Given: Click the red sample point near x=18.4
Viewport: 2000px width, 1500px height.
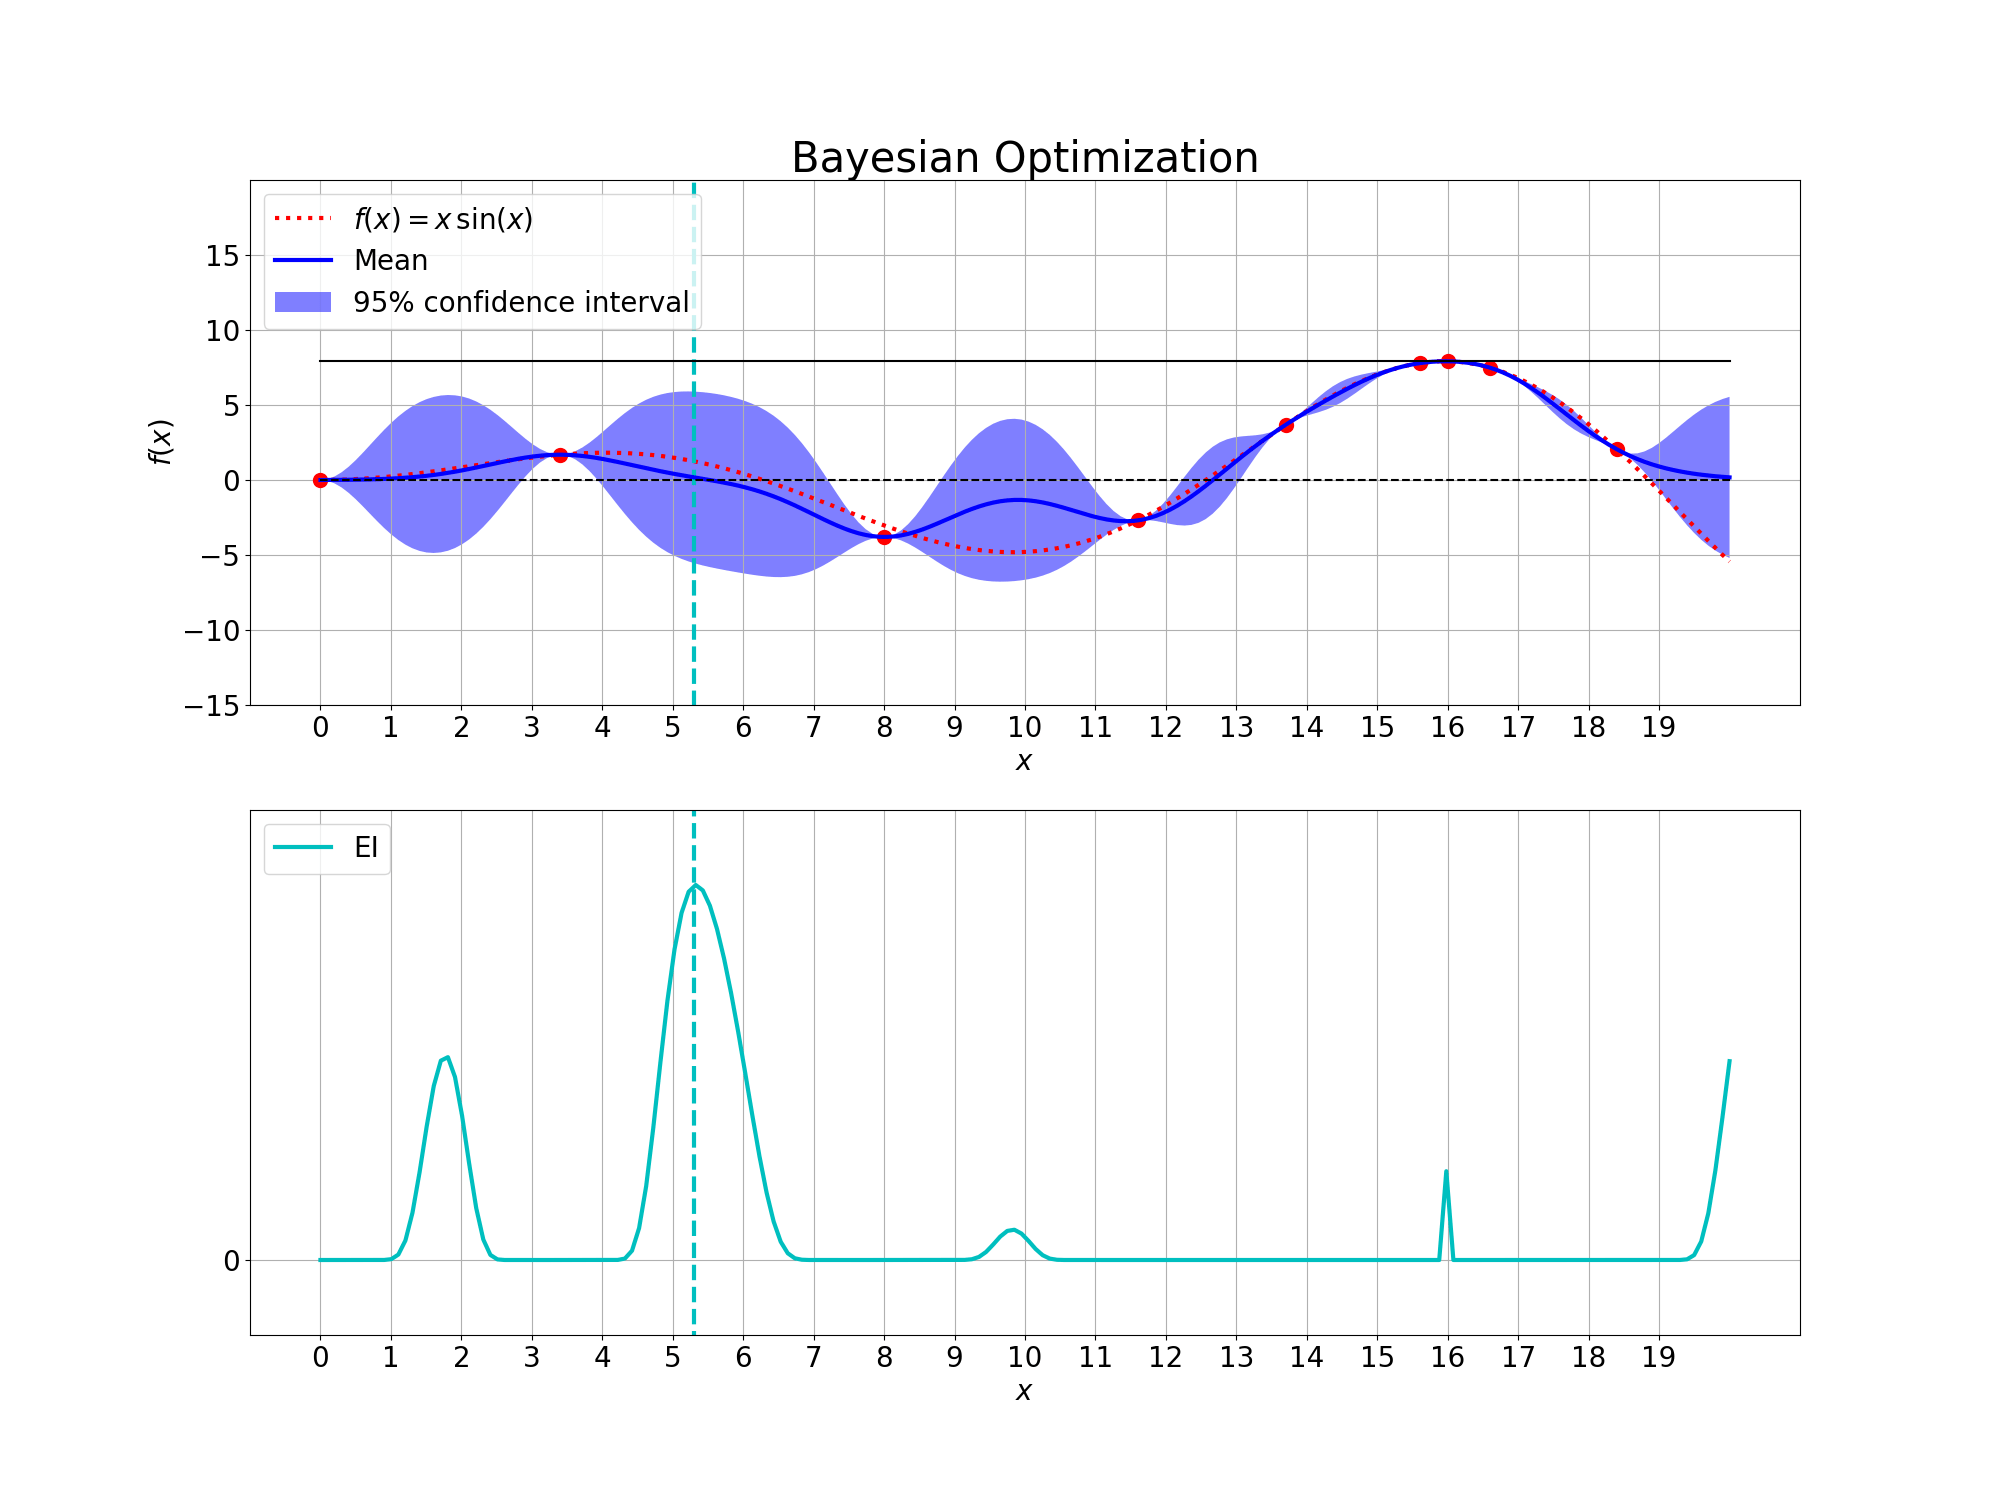Looking at the screenshot, I should [1617, 449].
